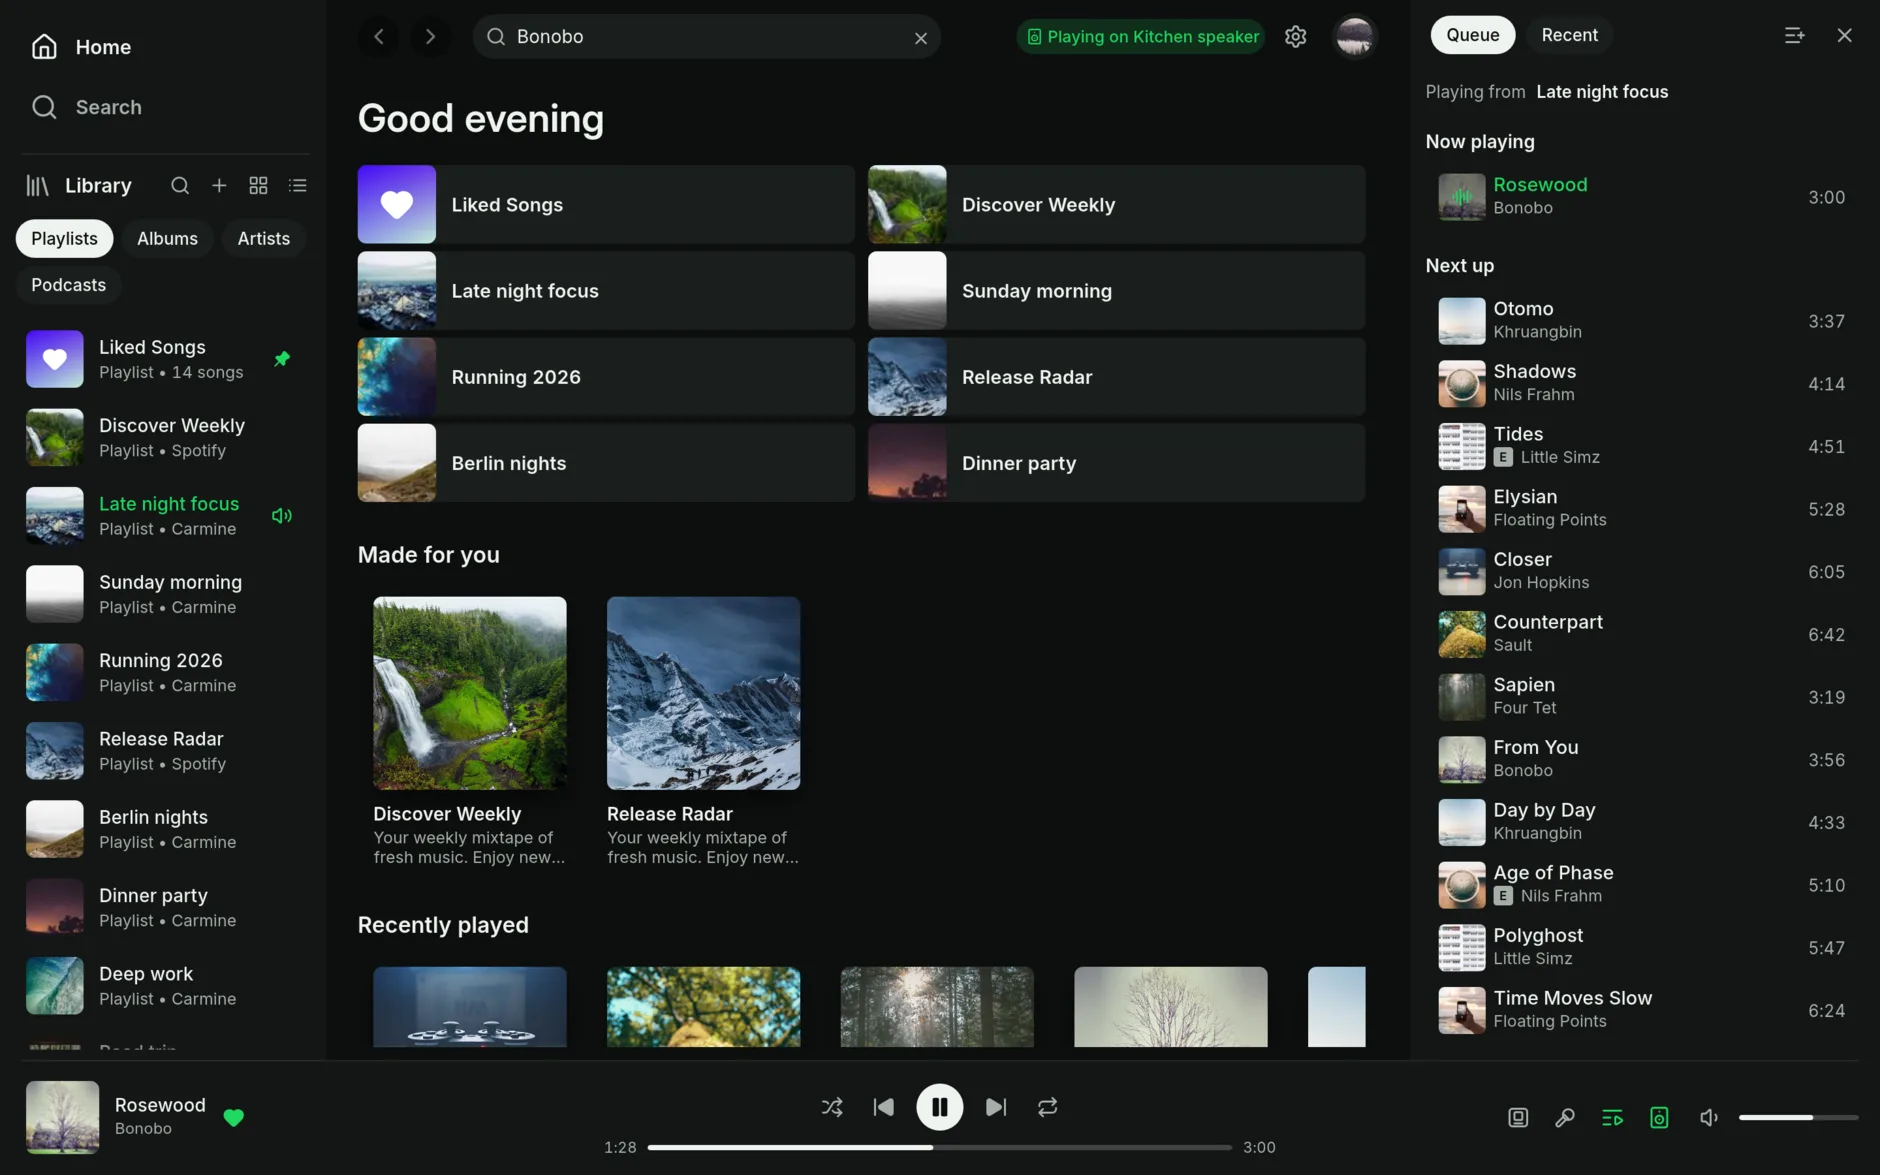Go forward with the right arrow
1880x1175 pixels.
point(430,37)
